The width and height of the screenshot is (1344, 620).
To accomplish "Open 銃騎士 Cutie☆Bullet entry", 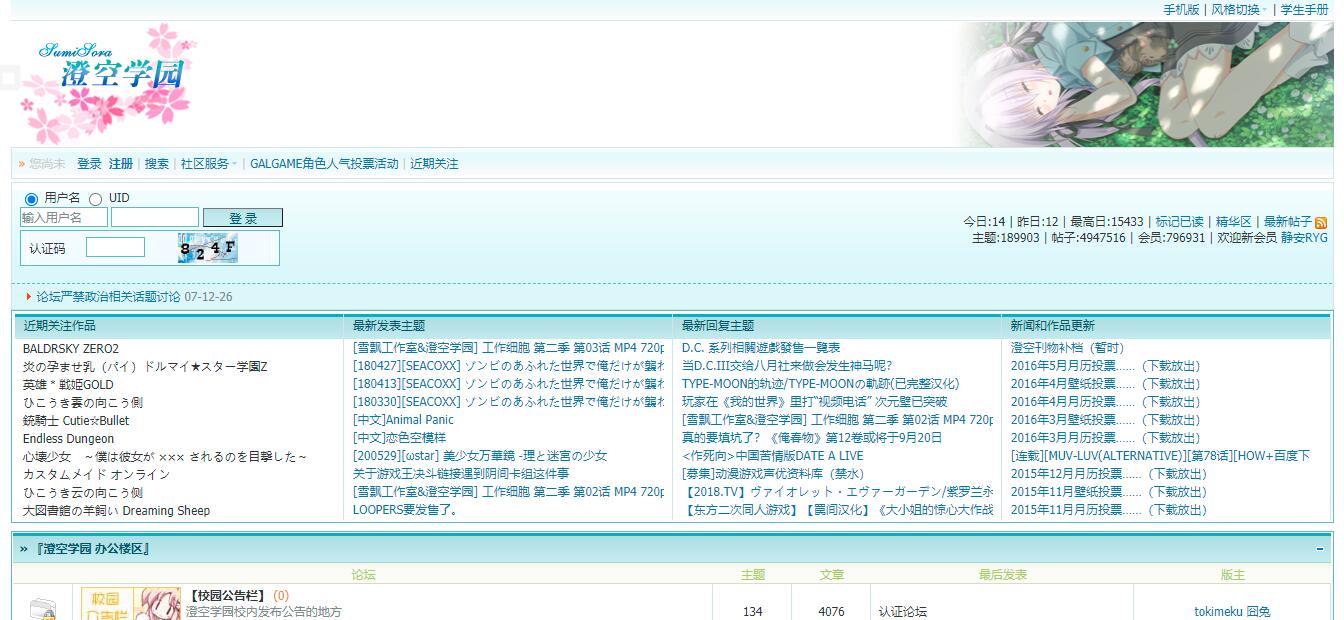I will pyautogui.click(x=76, y=421).
